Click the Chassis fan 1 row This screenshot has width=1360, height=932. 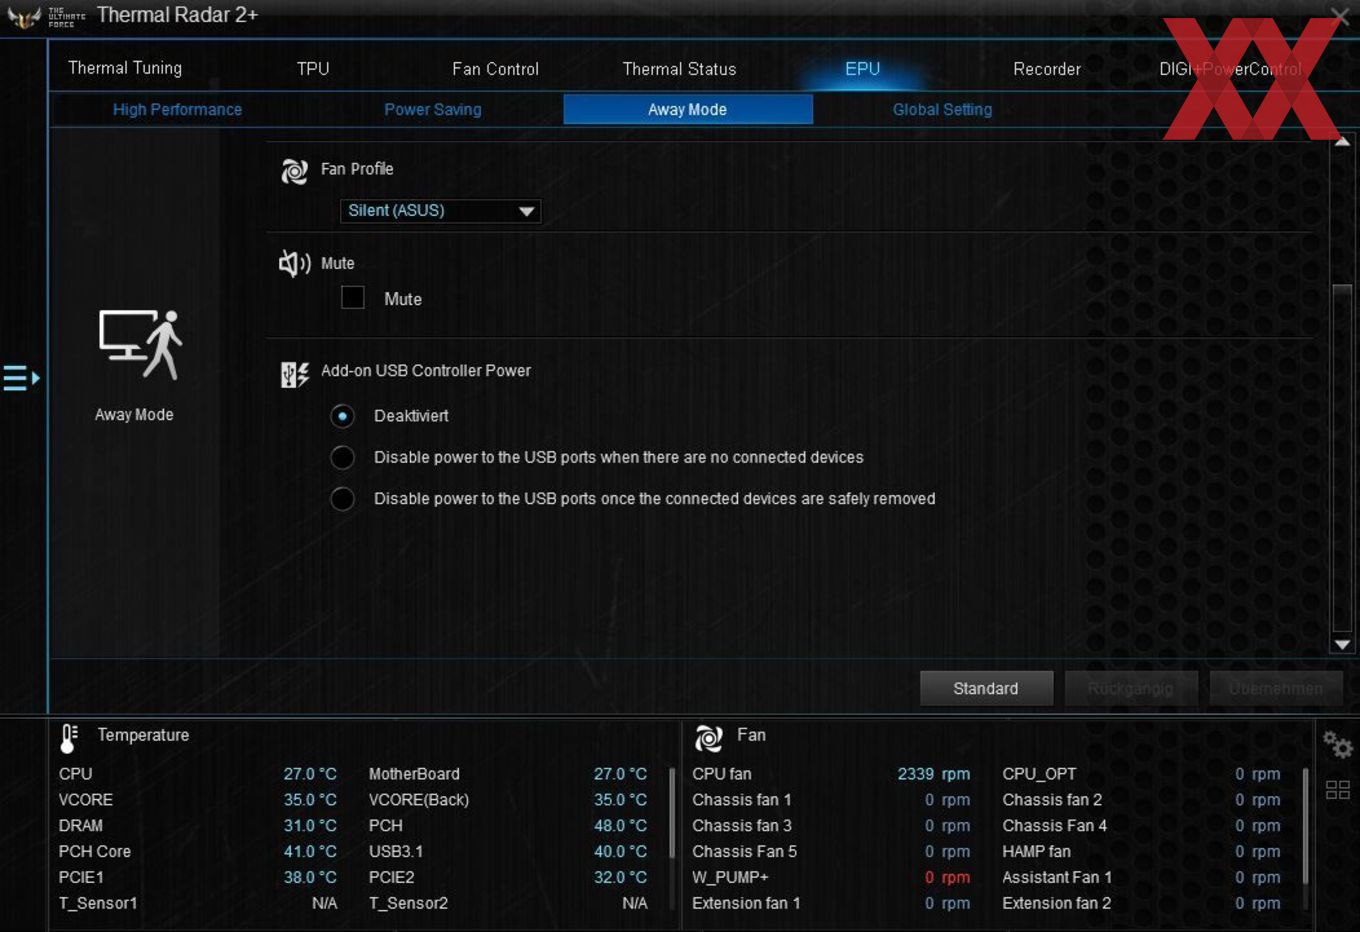[x=831, y=800]
